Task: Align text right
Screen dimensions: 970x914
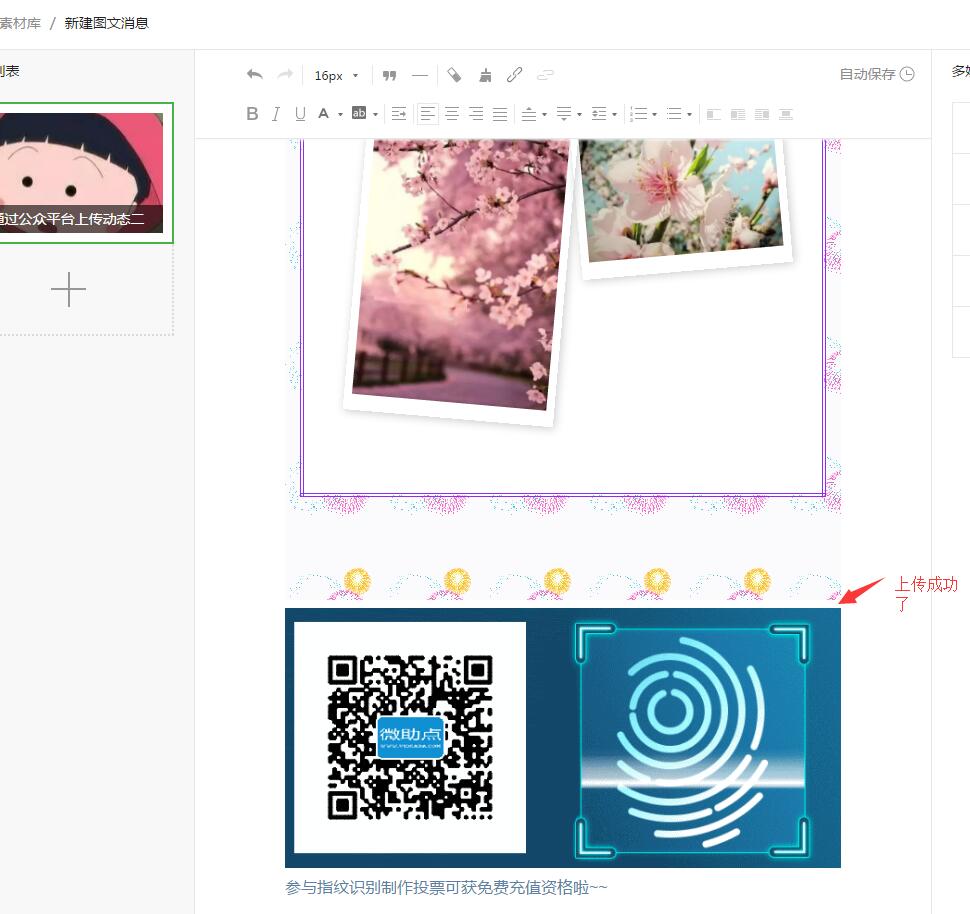Action: [476, 114]
